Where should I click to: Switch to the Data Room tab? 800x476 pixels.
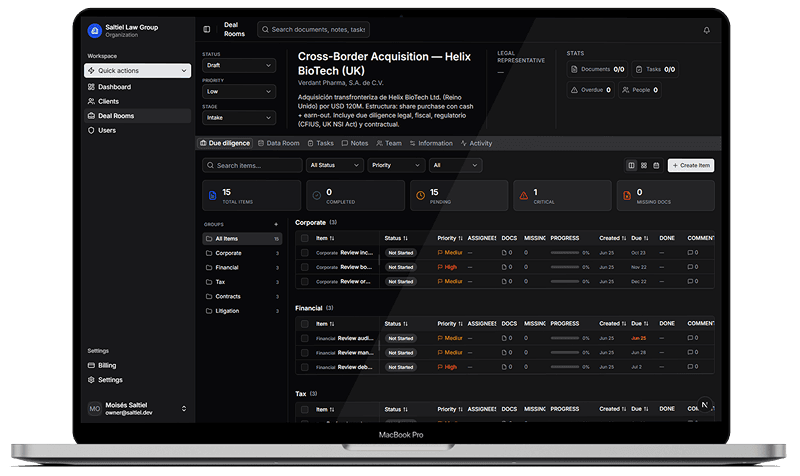point(279,143)
